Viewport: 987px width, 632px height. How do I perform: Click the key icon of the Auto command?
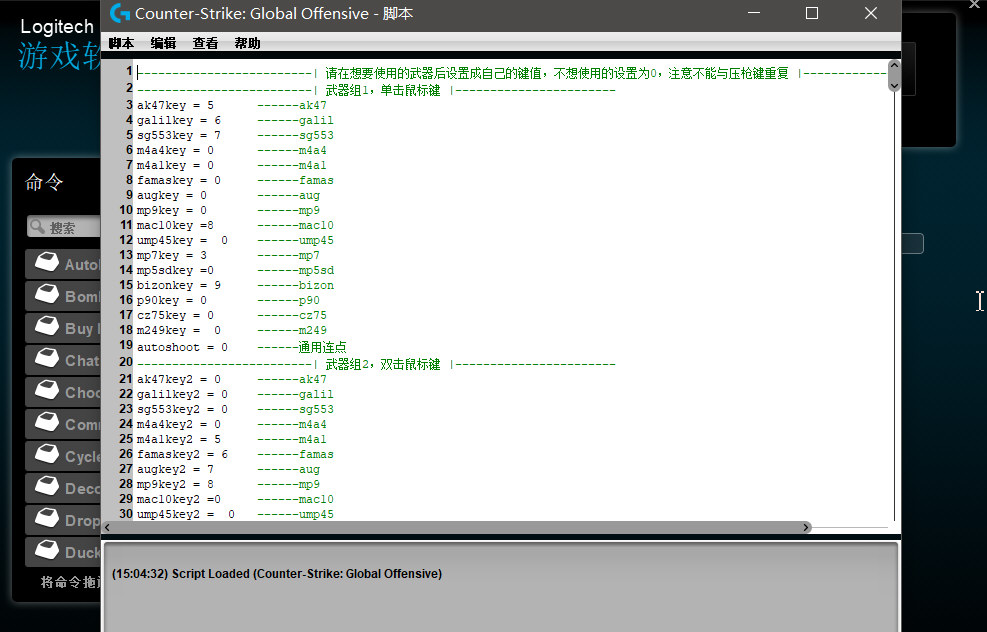coord(47,263)
